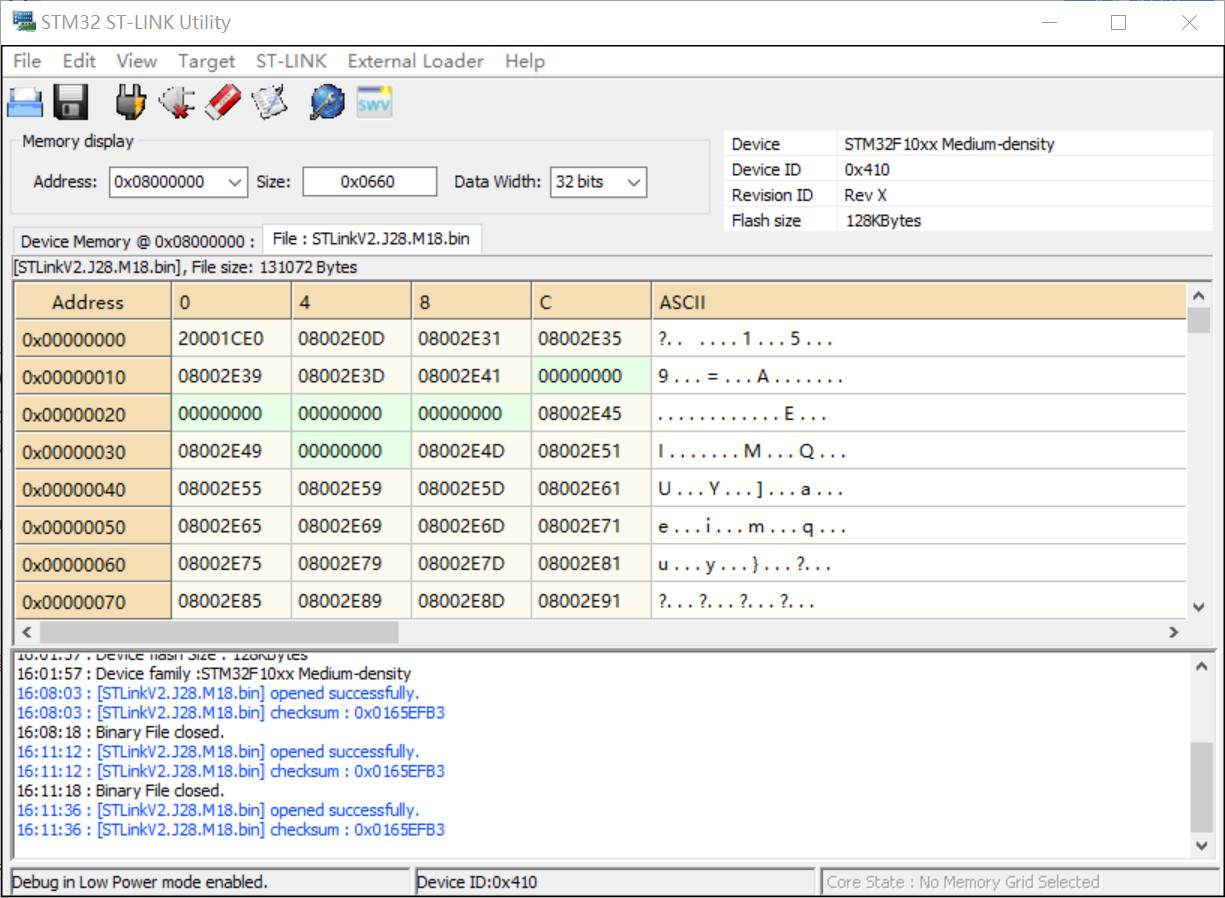
Task: Click memory grid scroll up arrow
Action: (1199, 296)
